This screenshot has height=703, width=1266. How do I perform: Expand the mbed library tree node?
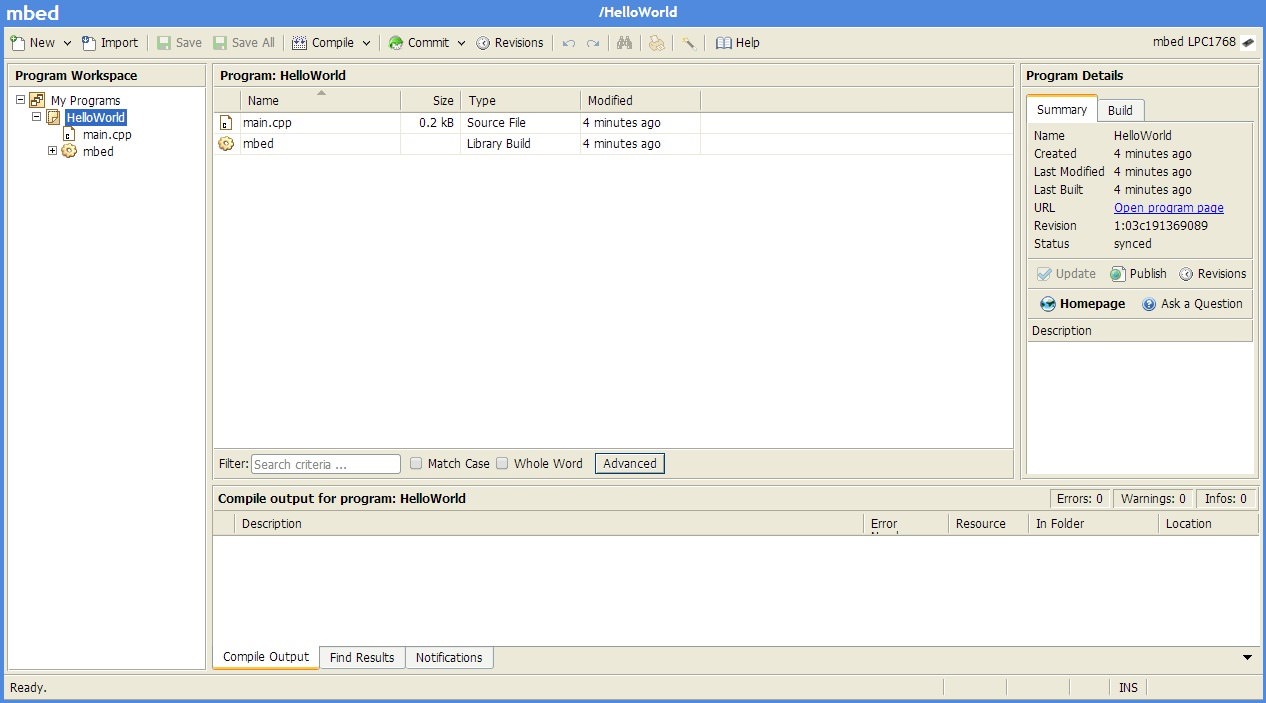click(52, 151)
